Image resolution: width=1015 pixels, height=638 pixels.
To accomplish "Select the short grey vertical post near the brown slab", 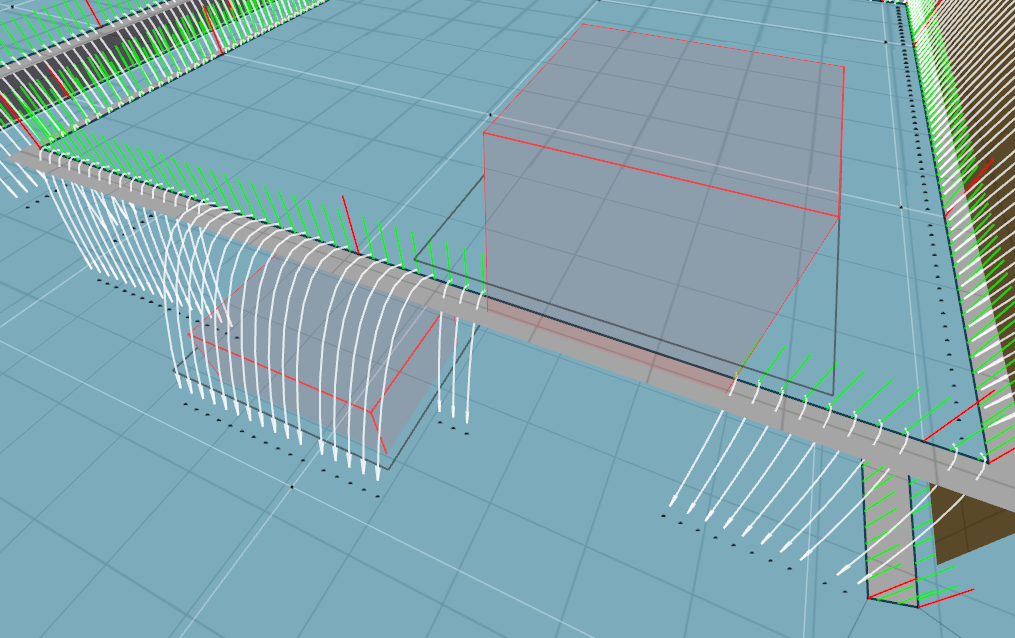I will point(889,534).
